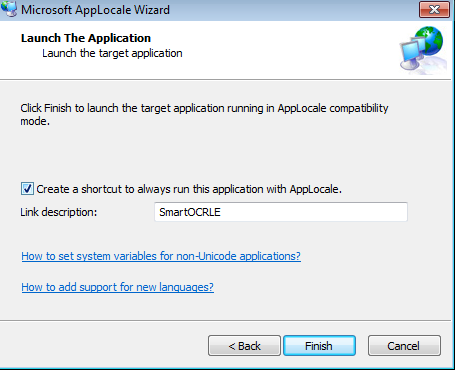Uncheck the create shortcut checkbox
Screen dimensions: 455x370
coord(27,189)
